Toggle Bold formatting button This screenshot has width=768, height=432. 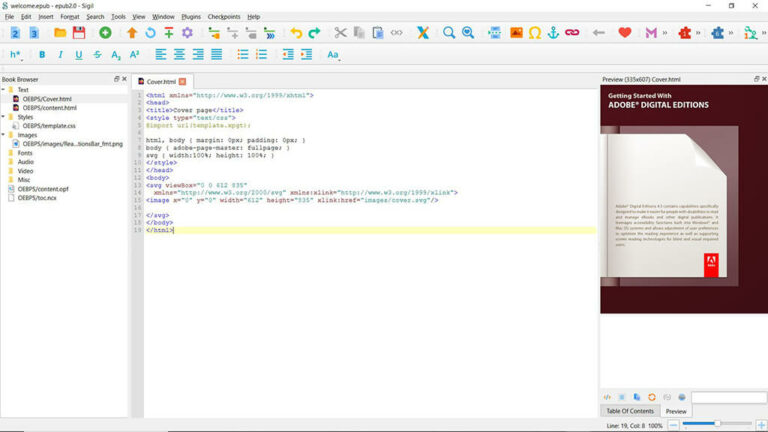pyautogui.click(x=42, y=55)
